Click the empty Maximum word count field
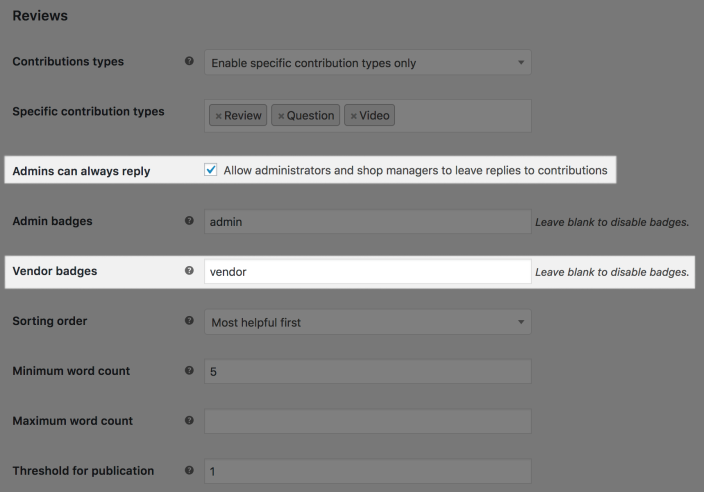This screenshot has height=492, width=704. 367,422
